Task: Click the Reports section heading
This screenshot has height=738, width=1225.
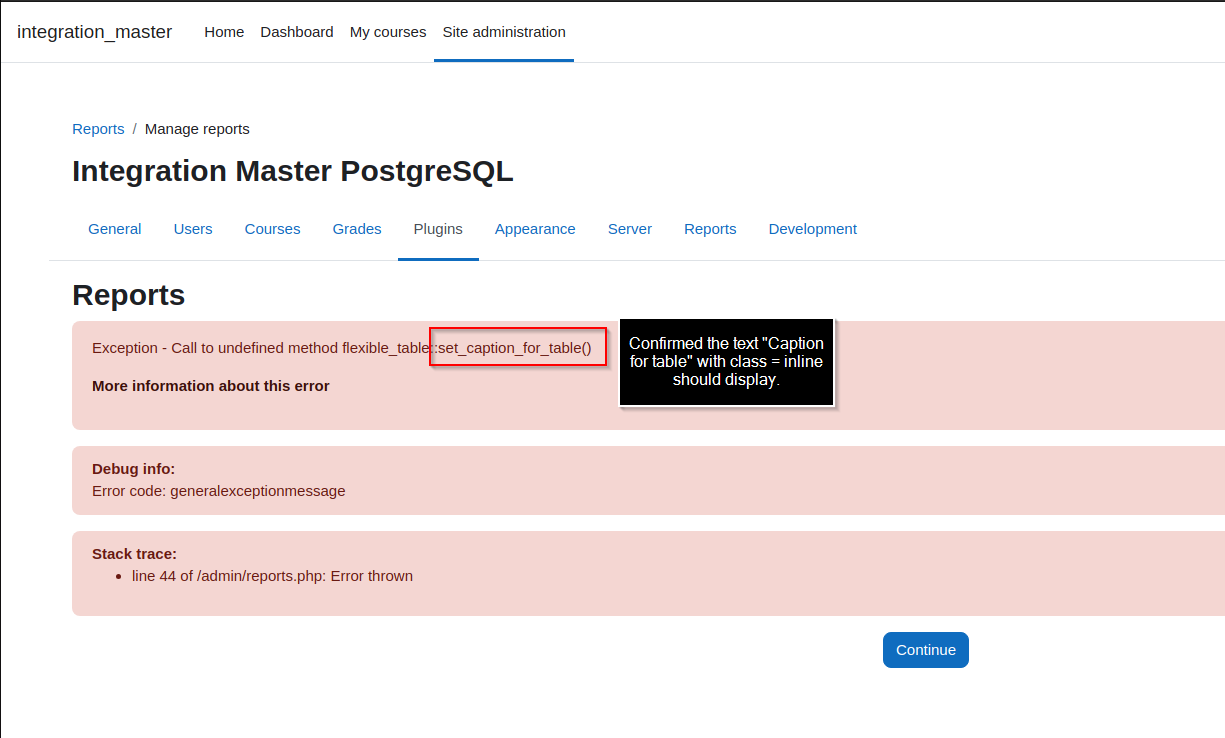Action: point(129,295)
